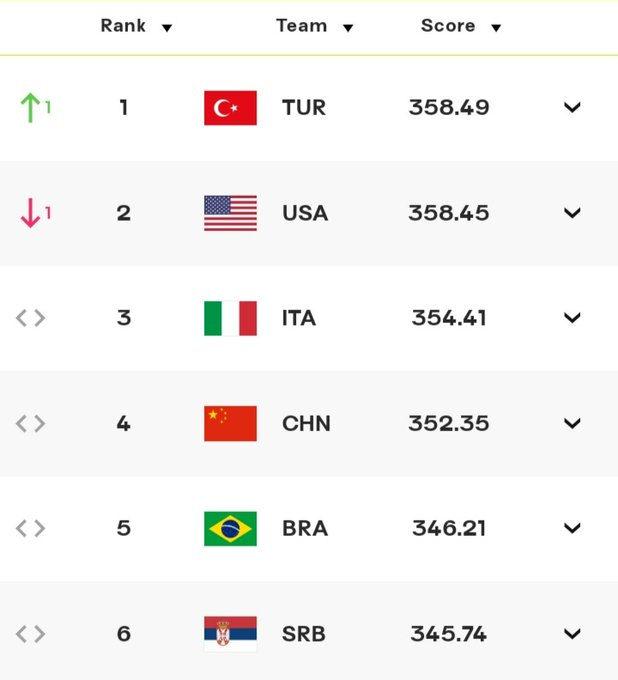Image resolution: width=618 pixels, height=680 pixels.
Task: Click the Serbia flag icon
Action: [x=230, y=634]
